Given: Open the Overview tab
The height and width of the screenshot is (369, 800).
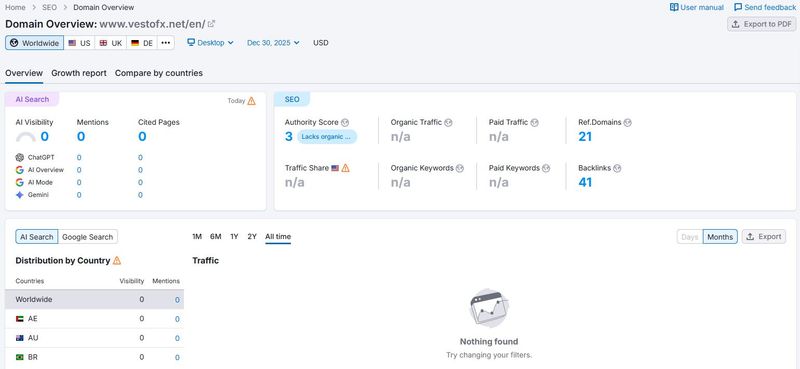Looking at the screenshot, I should (24, 73).
